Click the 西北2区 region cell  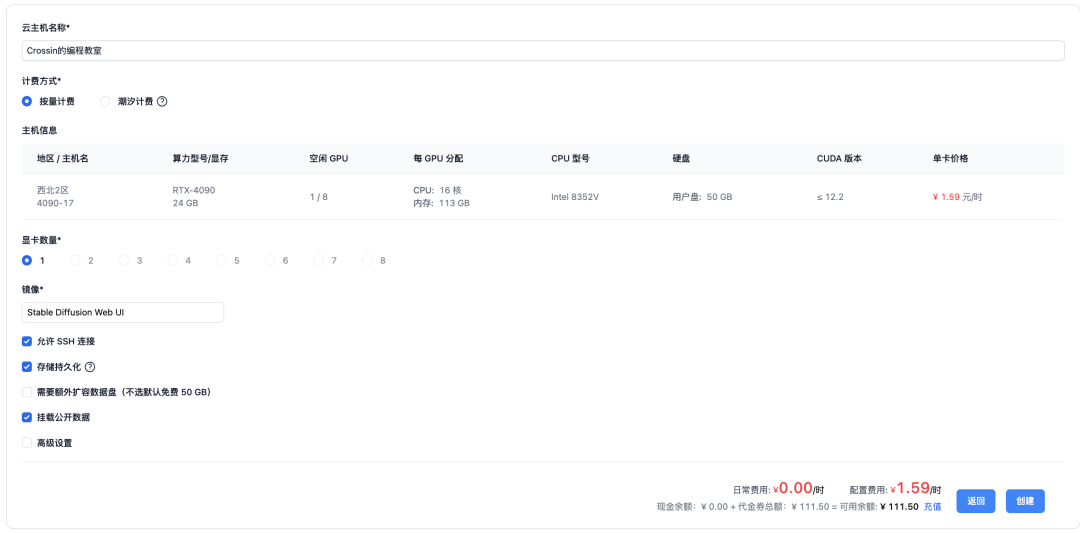54,190
